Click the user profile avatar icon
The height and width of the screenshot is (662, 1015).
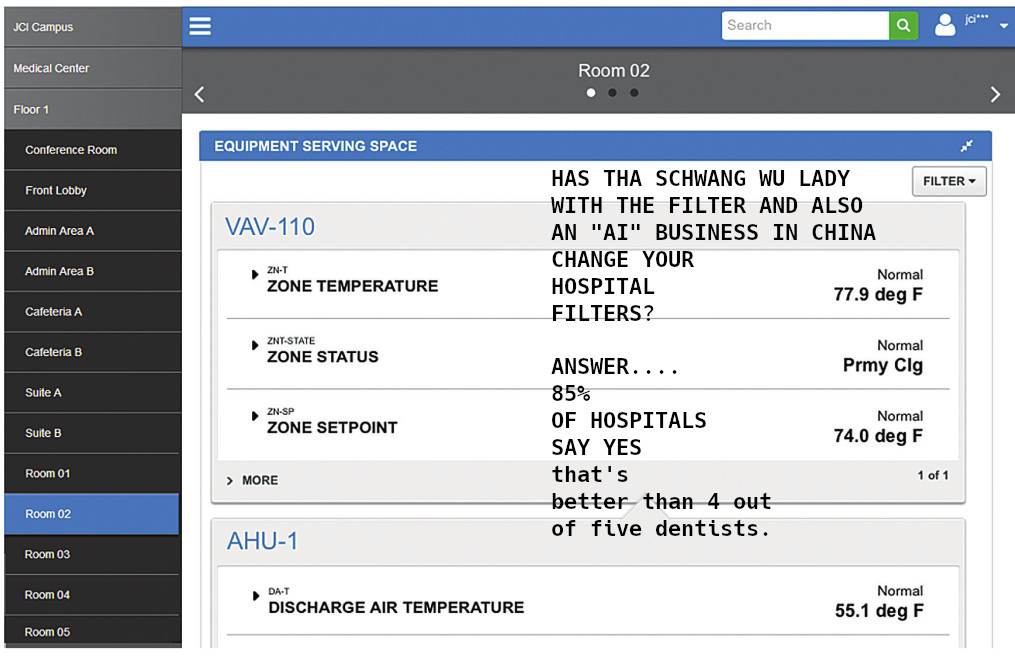[945, 25]
